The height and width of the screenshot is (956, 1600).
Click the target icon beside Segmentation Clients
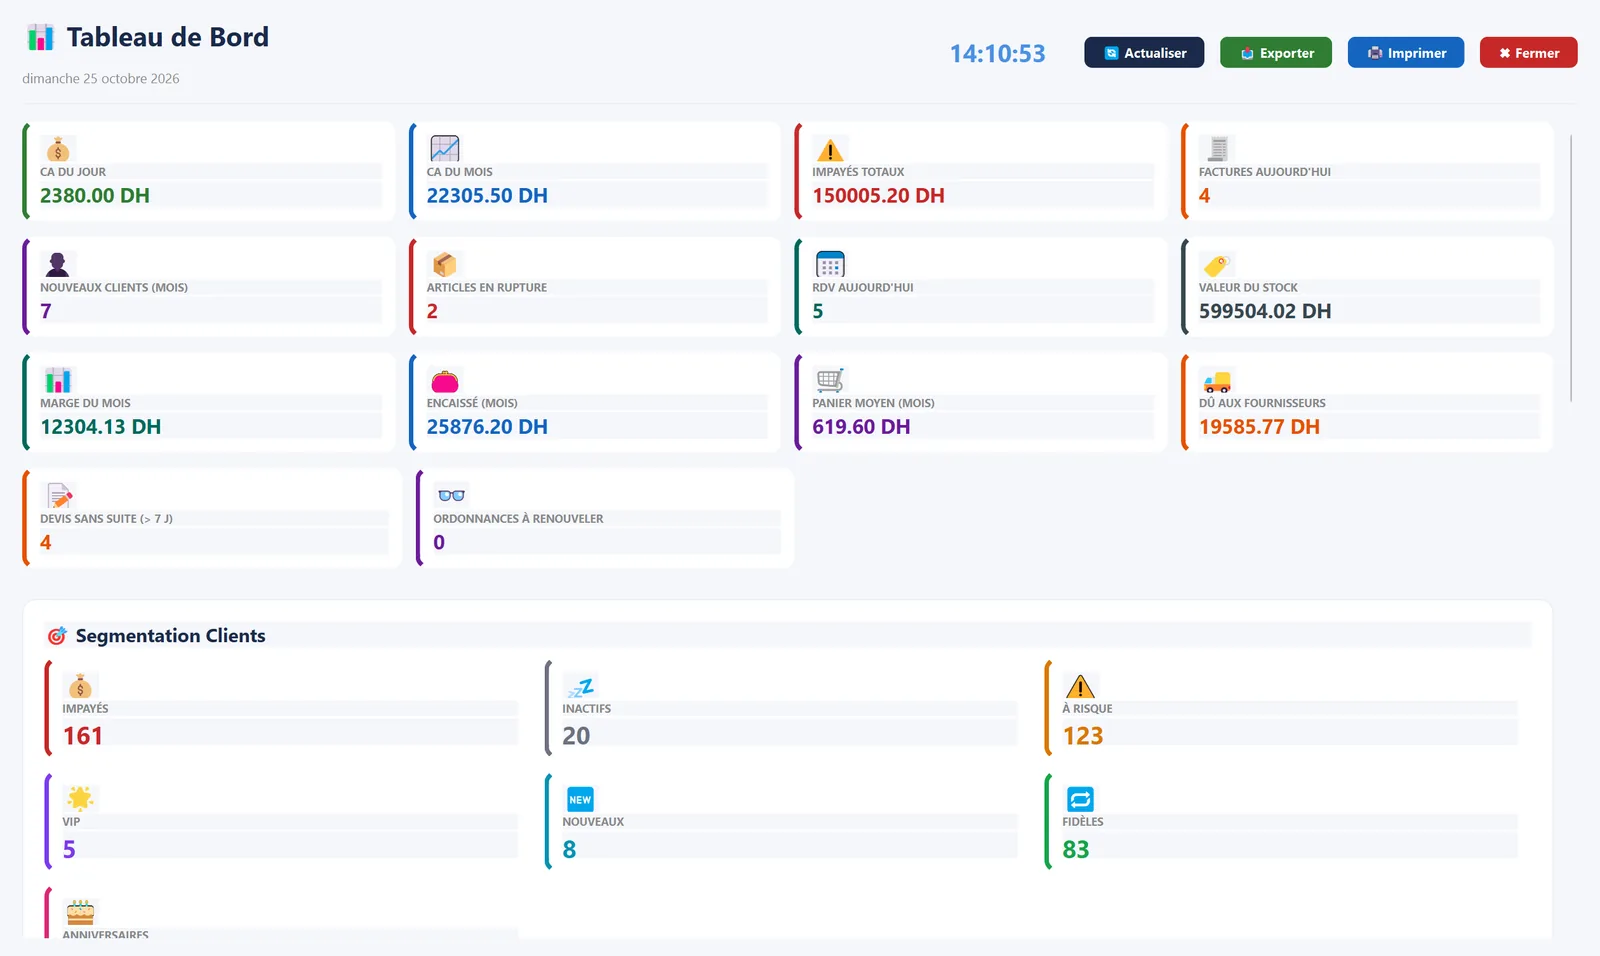pos(58,636)
